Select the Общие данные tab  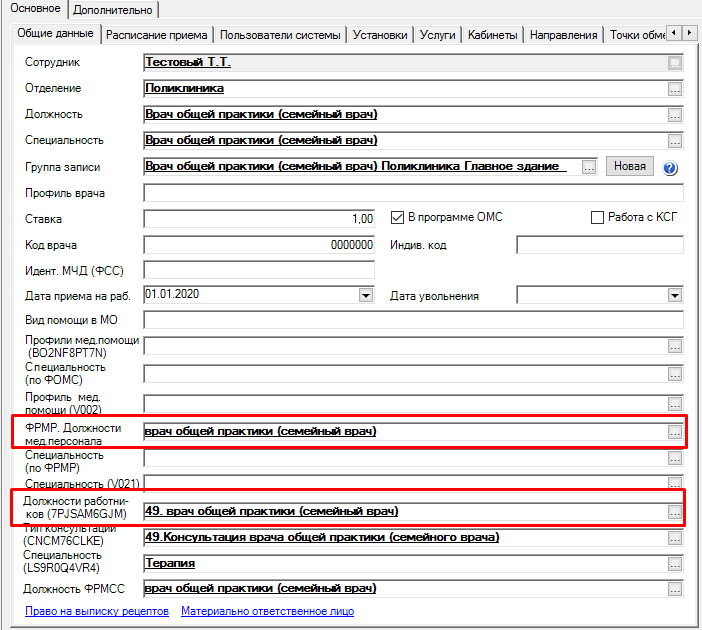[x=56, y=33]
